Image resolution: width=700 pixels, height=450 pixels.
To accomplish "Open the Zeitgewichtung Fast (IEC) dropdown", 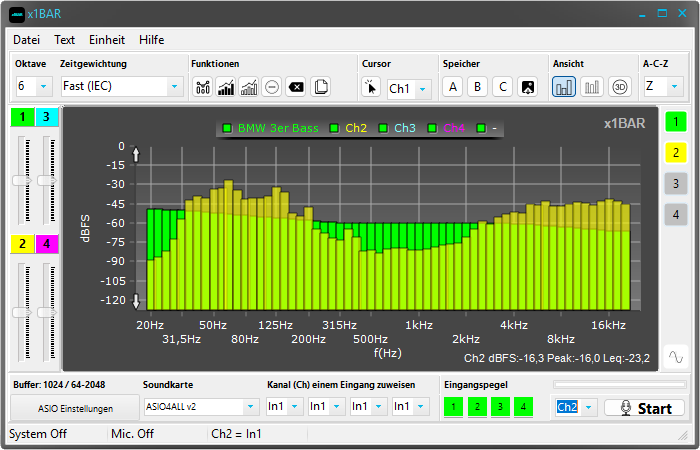I will click(x=122, y=86).
